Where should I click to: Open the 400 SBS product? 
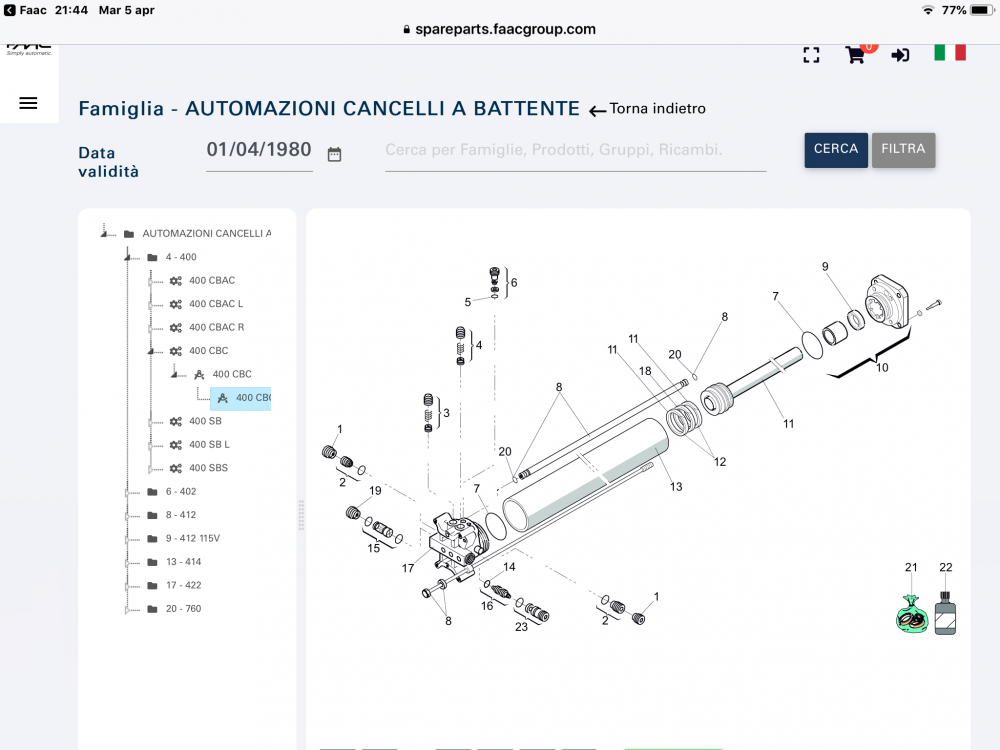209,468
